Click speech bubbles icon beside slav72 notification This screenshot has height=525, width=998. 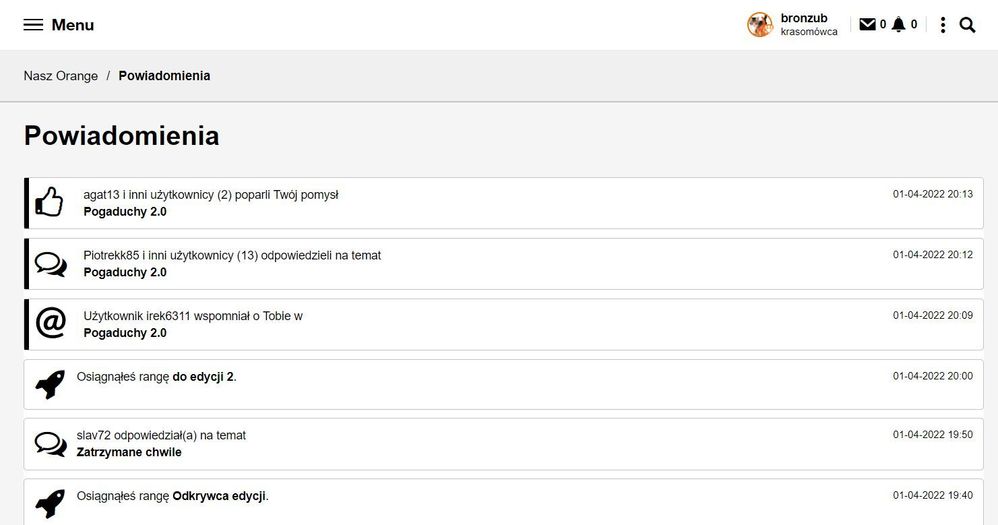pos(50,444)
